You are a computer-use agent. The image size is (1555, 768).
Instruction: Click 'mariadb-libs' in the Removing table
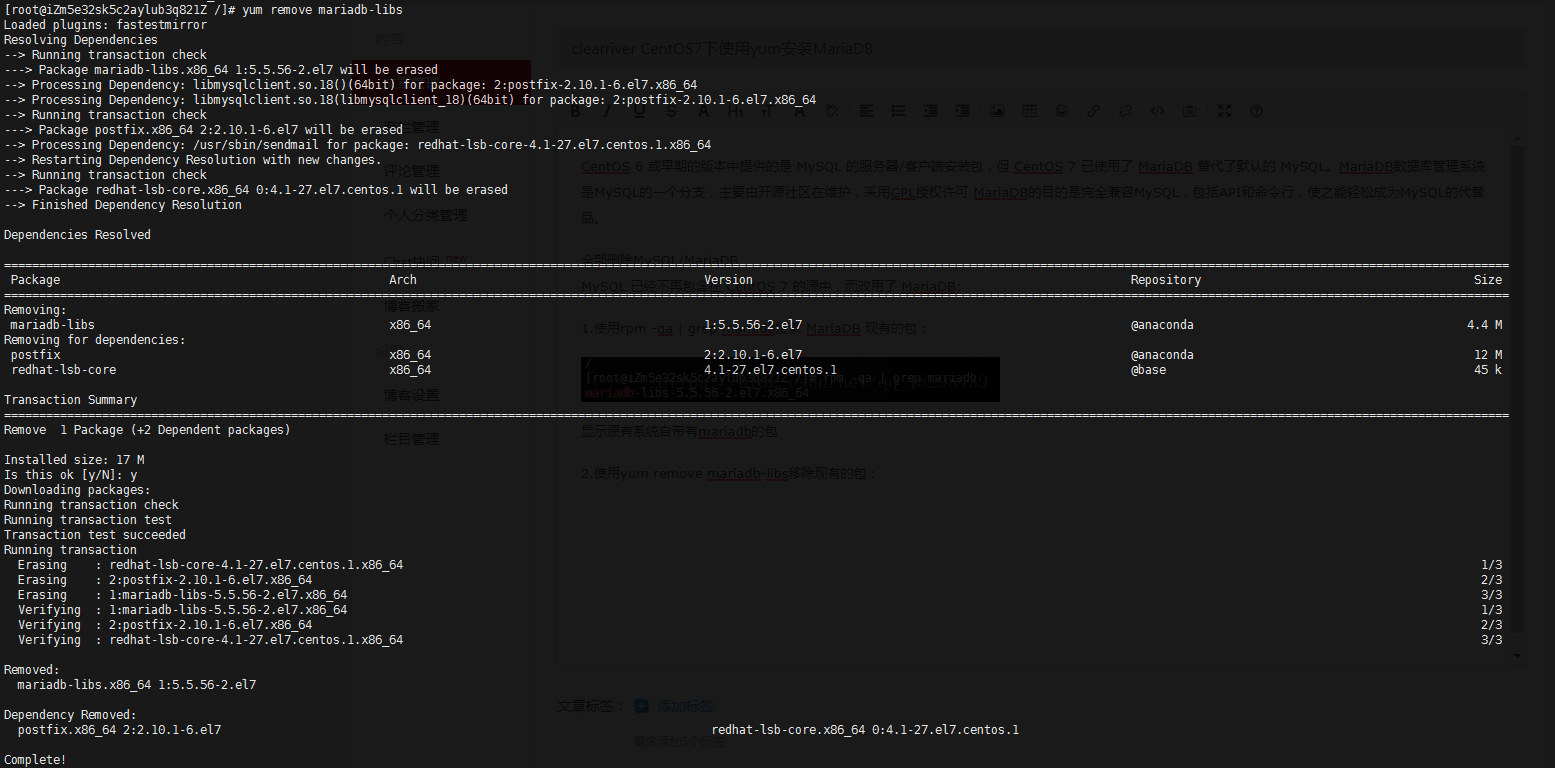[53, 325]
